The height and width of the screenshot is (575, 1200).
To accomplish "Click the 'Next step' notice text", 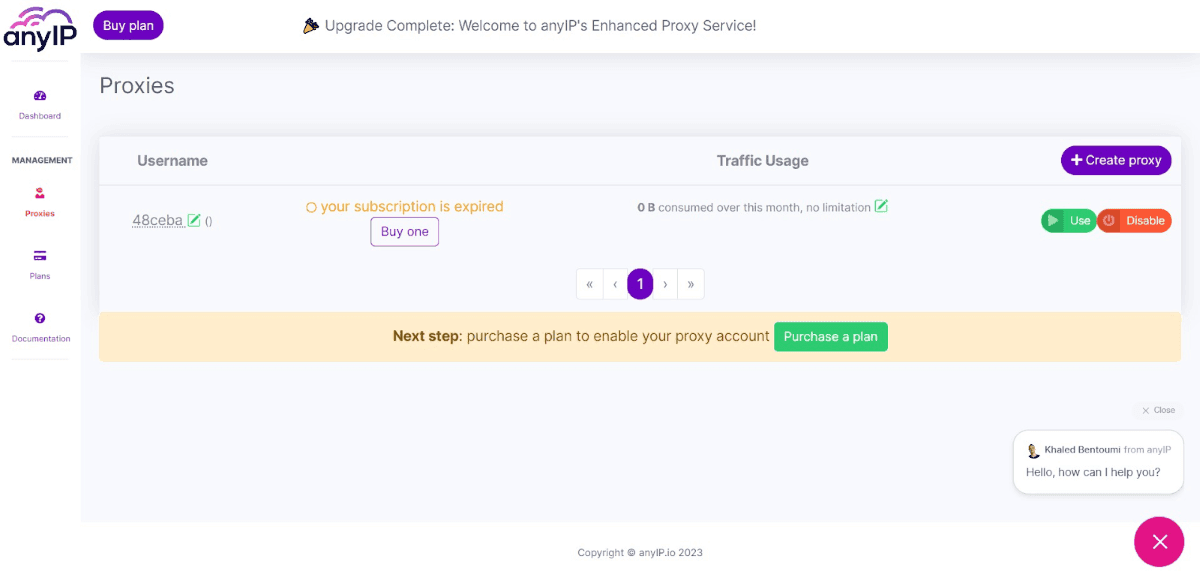I will point(581,337).
